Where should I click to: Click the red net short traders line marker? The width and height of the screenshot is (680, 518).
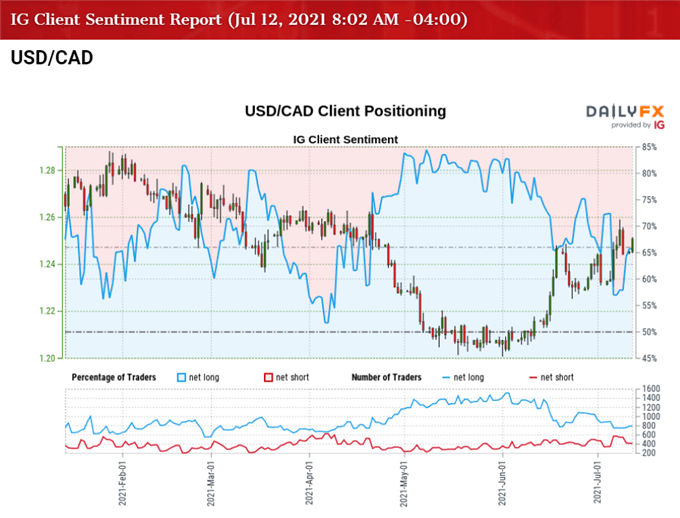533,378
